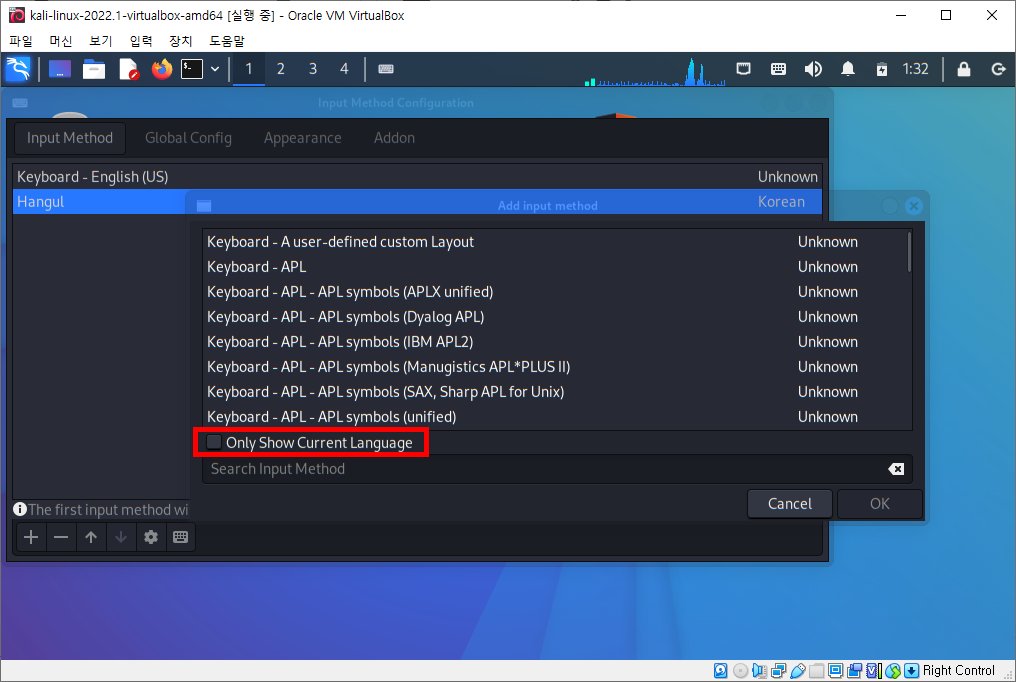Lock the screen with padlock icon
Screen dimensions: 1016x682
click(x=964, y=69)
